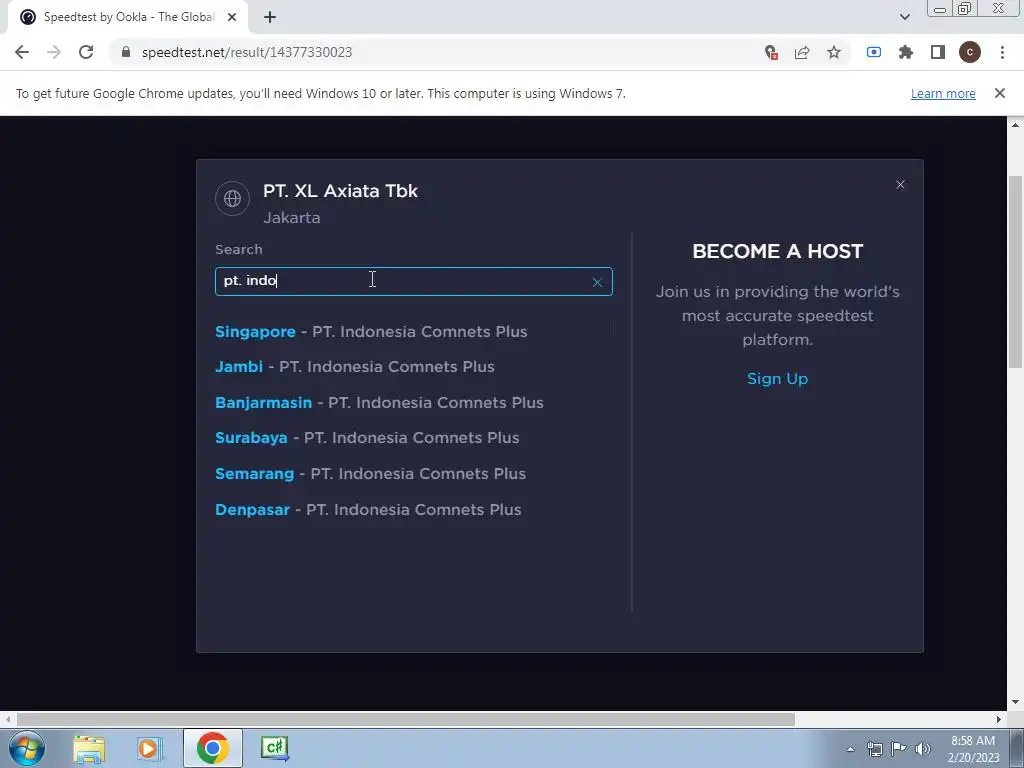The image size is (1024, 768).
Task: Click the vertical scrollbar thumb
Action: coord(1015,271)
